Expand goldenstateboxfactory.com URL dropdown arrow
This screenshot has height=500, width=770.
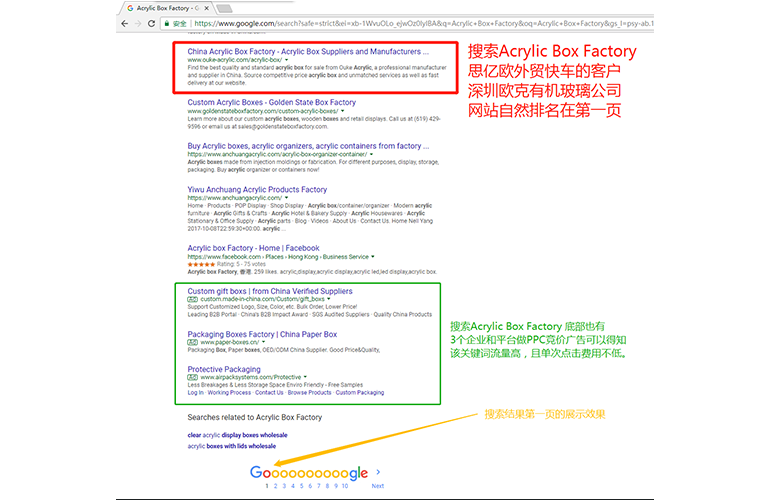(343, 111)
